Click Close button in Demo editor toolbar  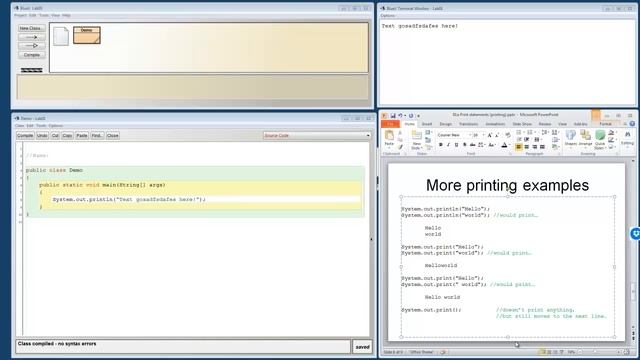point(113,136)
